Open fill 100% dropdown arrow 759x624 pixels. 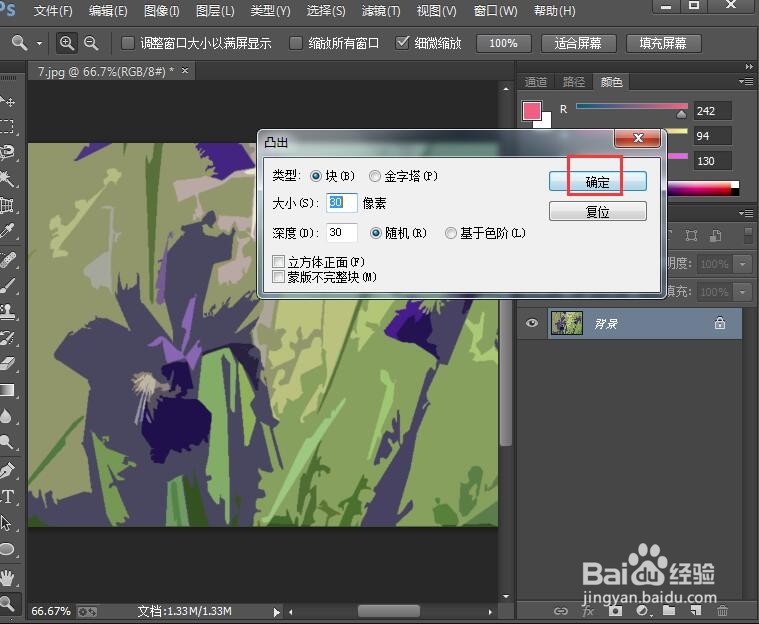(x=743, y=292)
